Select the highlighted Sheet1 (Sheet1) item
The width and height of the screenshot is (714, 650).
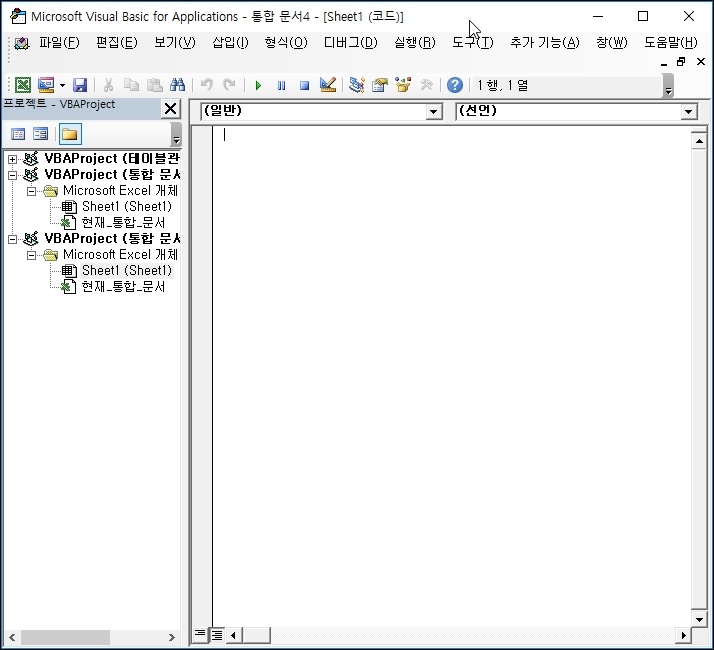tap(127, 271)
